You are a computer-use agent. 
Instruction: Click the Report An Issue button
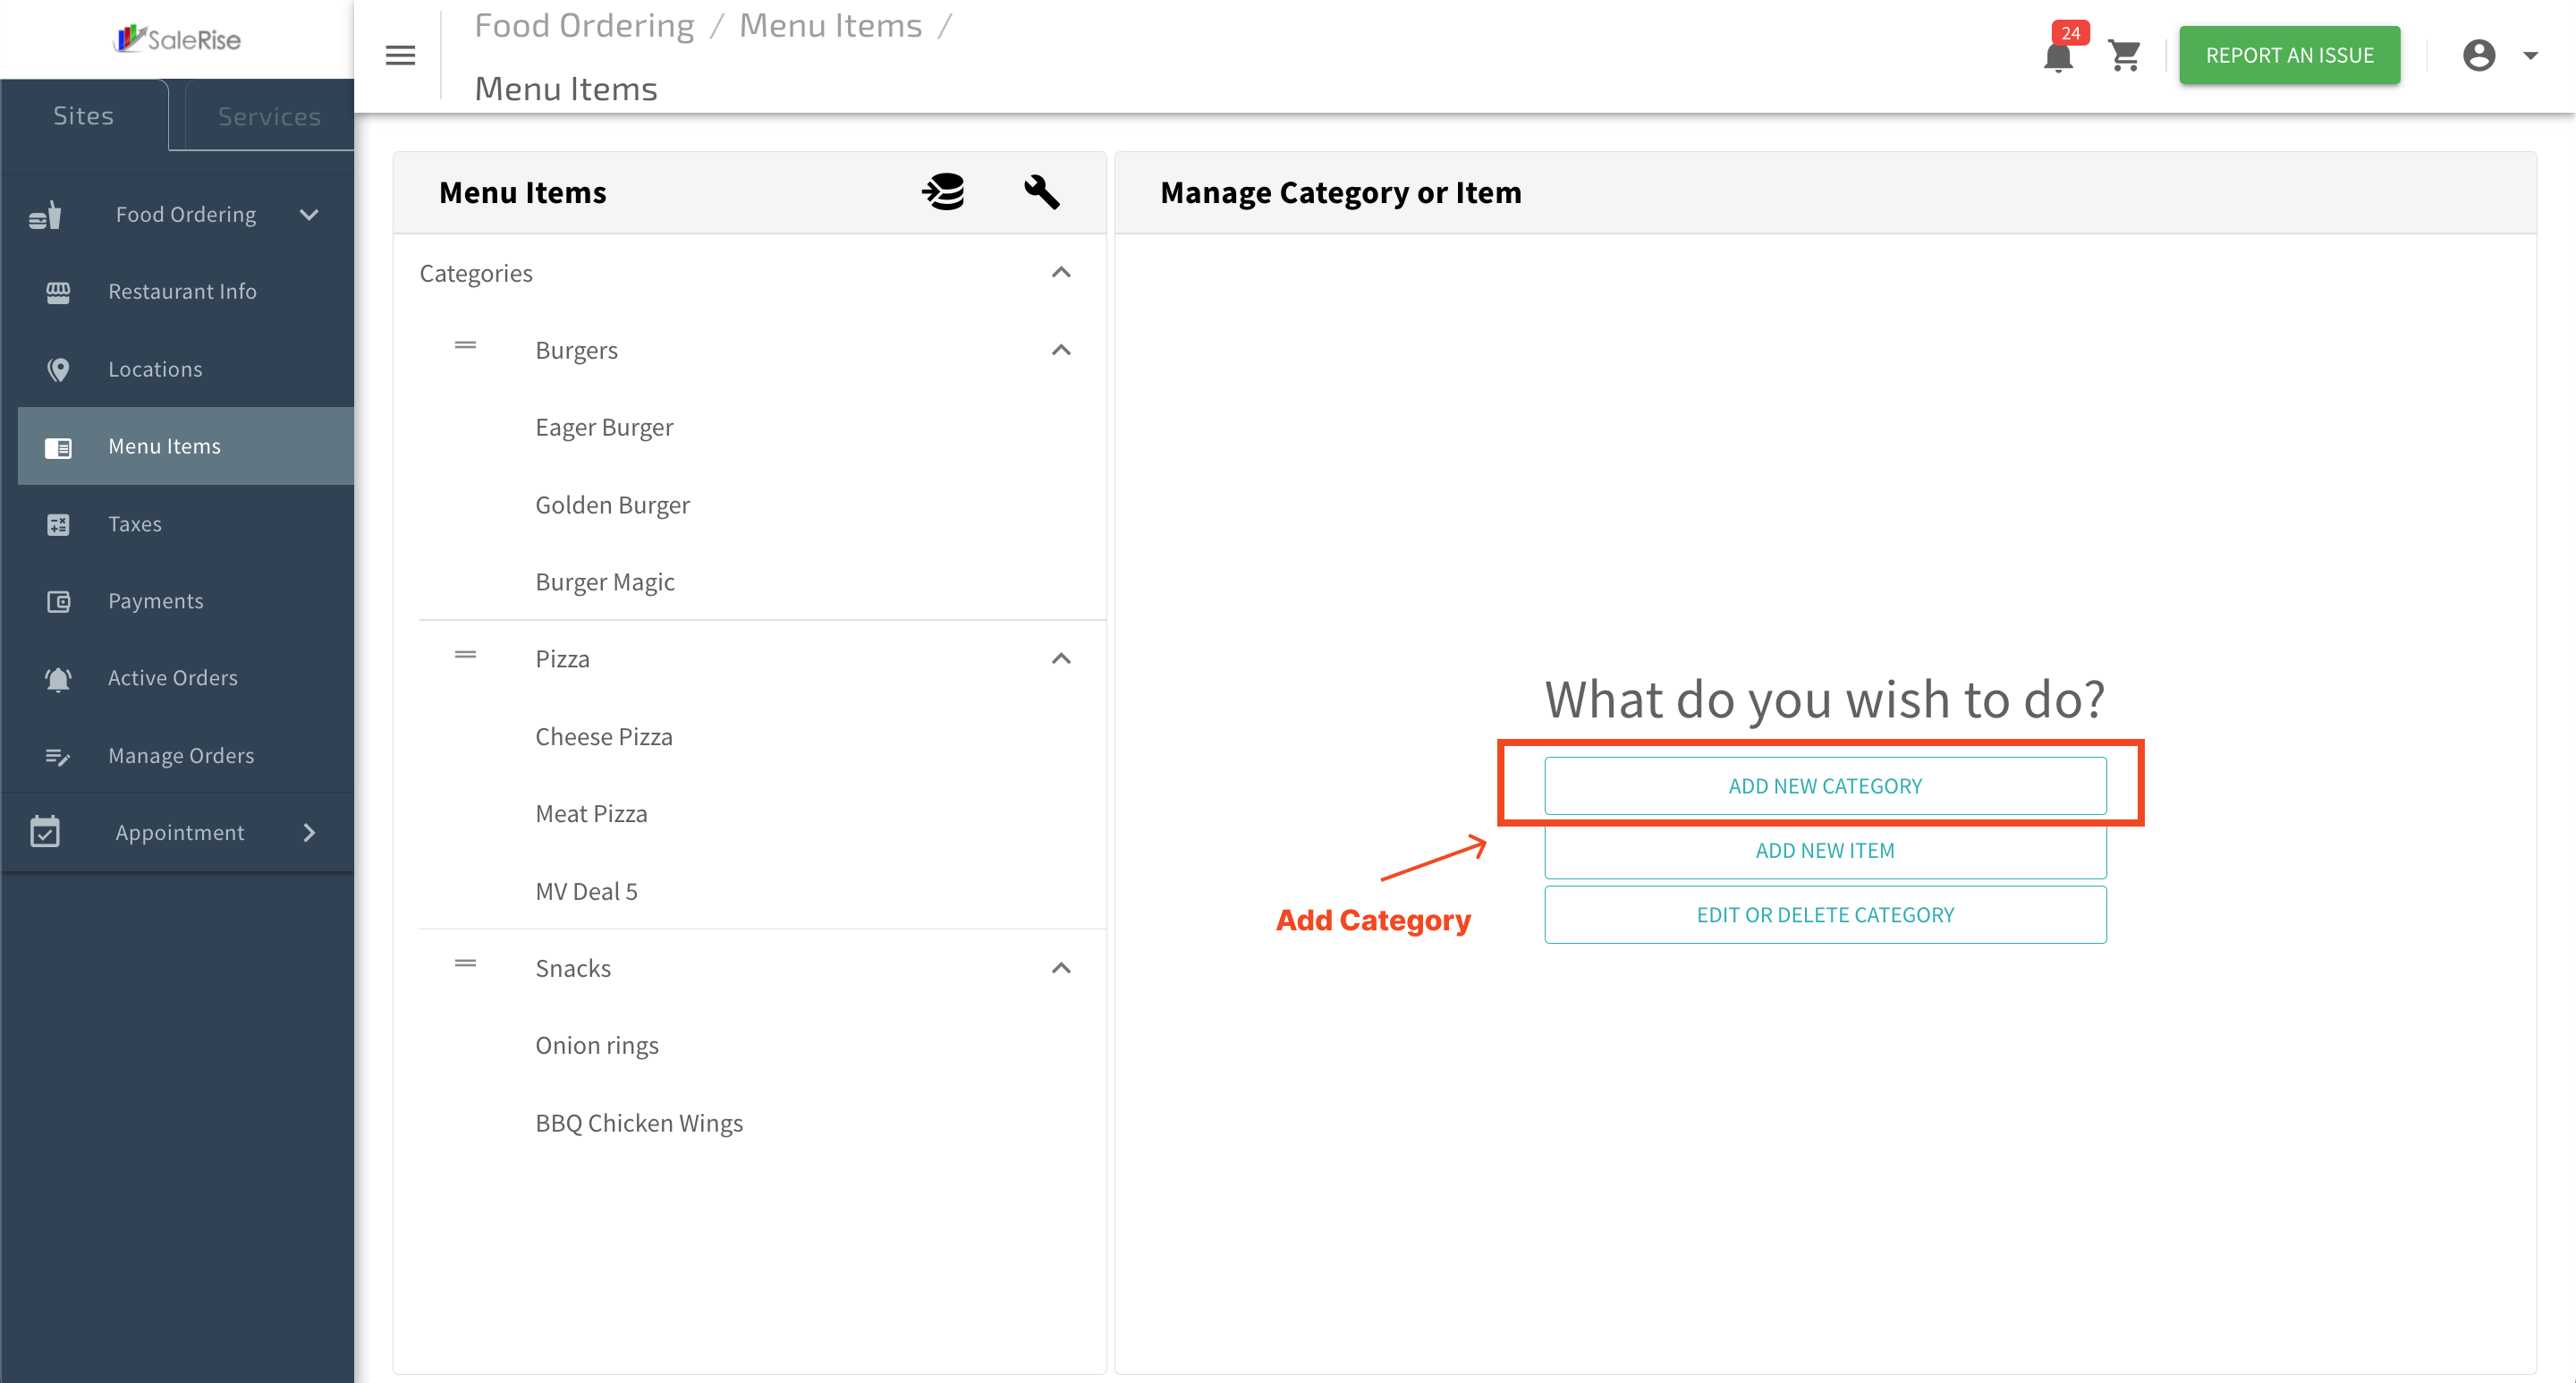2290,55
